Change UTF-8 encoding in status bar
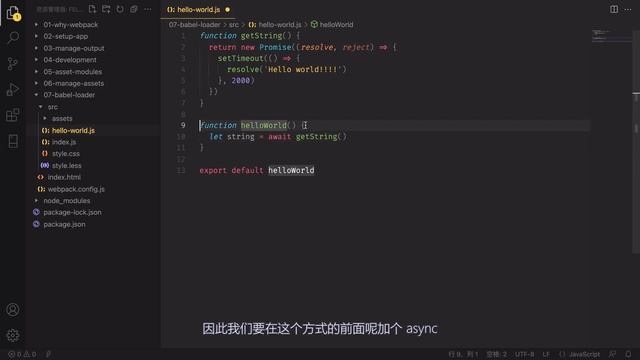This screenshot has width=640, height=360. (524, 354)
